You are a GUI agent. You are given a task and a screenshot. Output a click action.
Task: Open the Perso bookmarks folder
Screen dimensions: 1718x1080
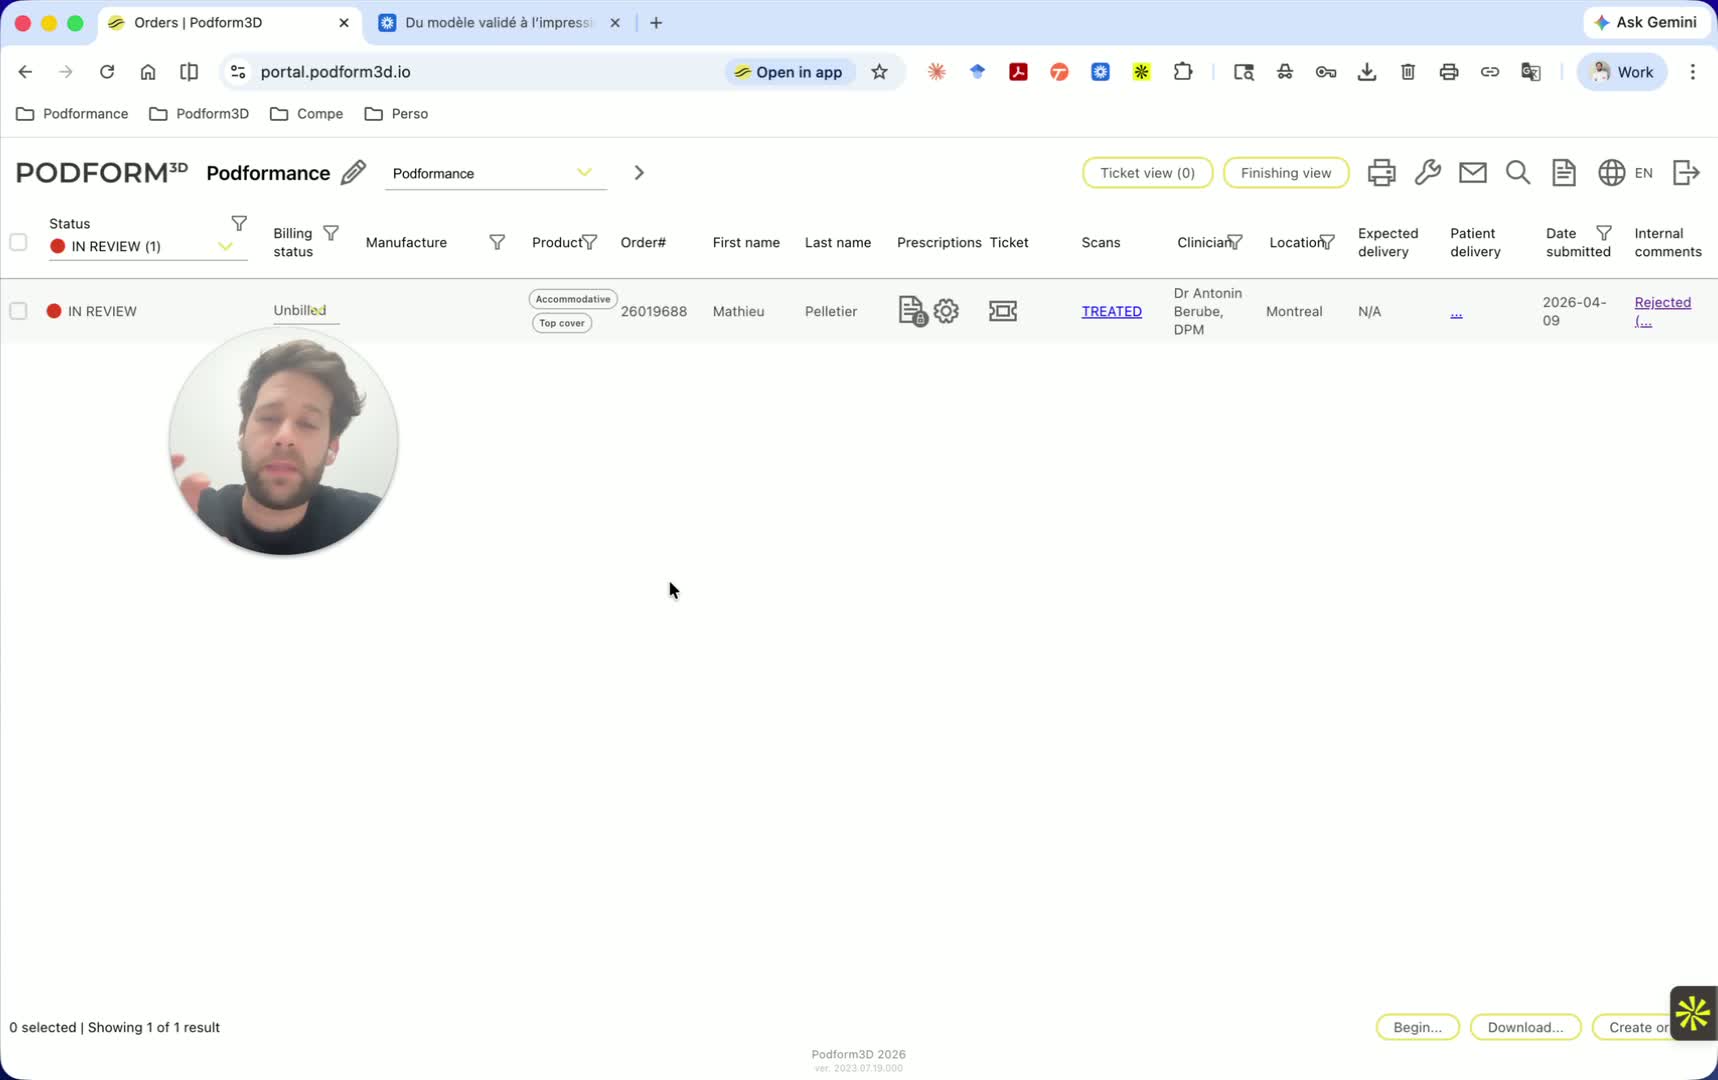click(x=397, y=114)
